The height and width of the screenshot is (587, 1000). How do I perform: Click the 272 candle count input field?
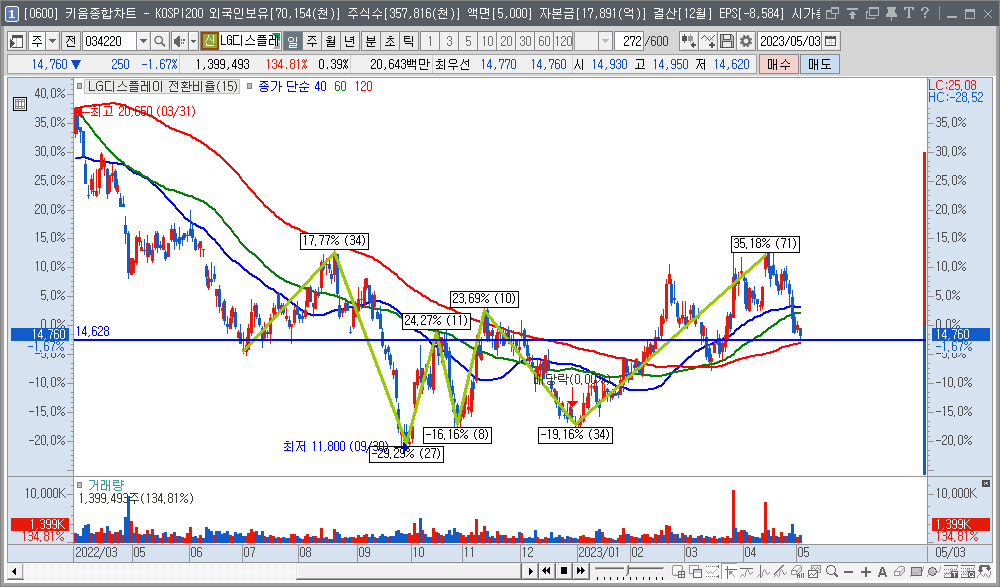(x=629, y=41)
